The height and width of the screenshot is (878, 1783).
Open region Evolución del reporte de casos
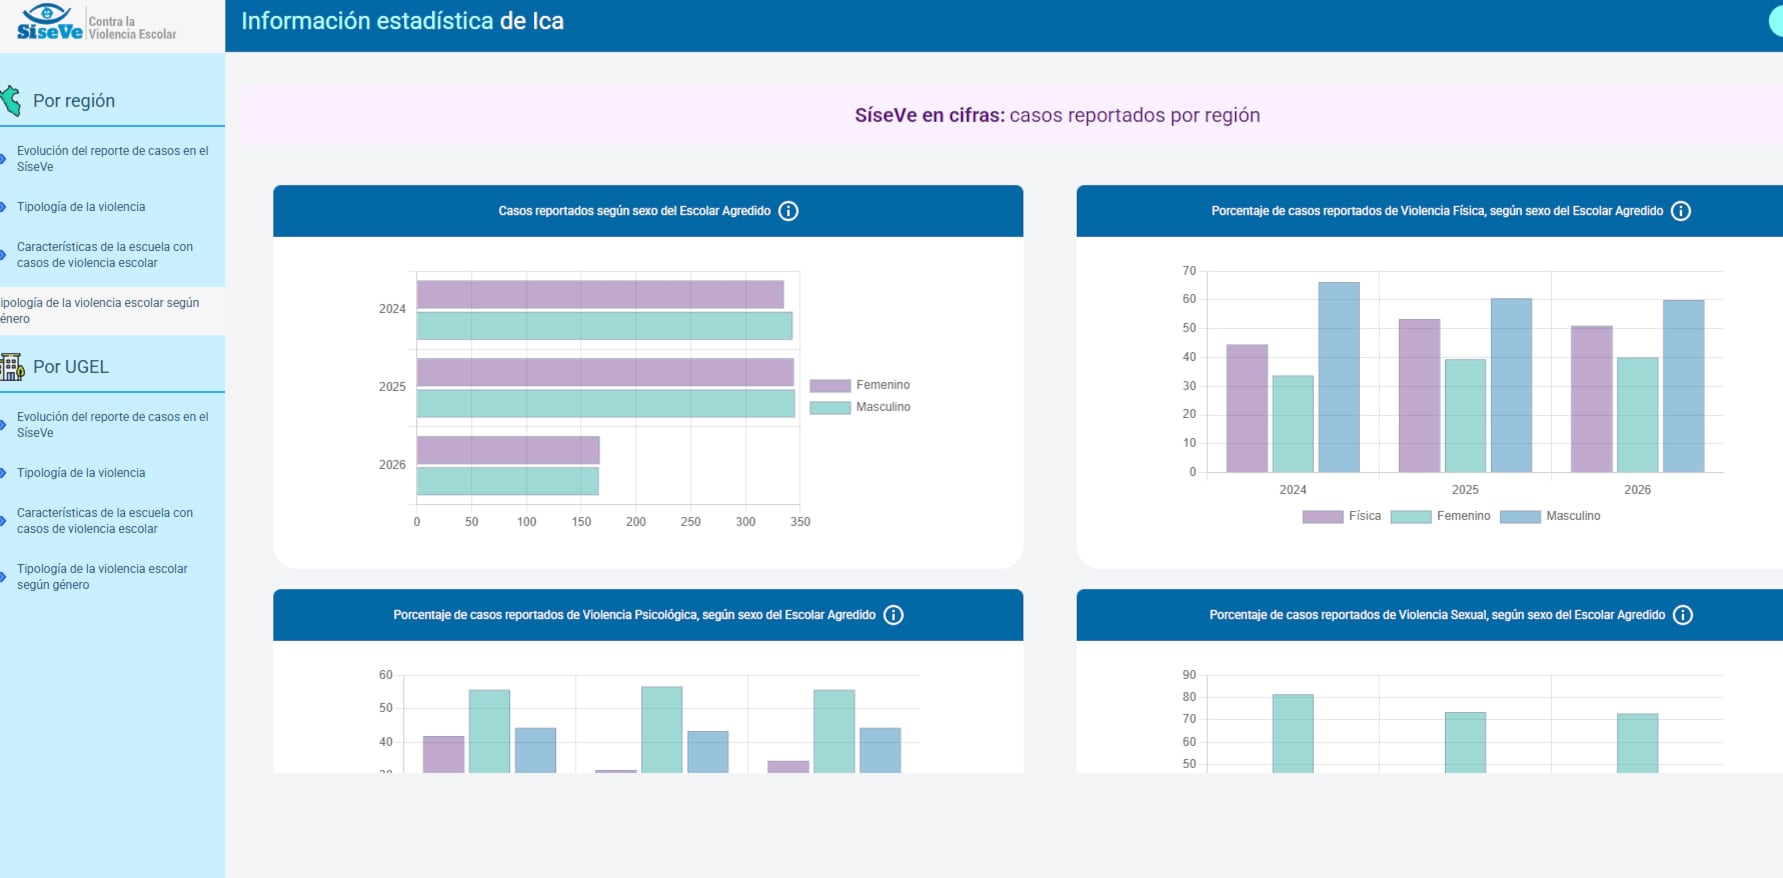coord(113,159)
